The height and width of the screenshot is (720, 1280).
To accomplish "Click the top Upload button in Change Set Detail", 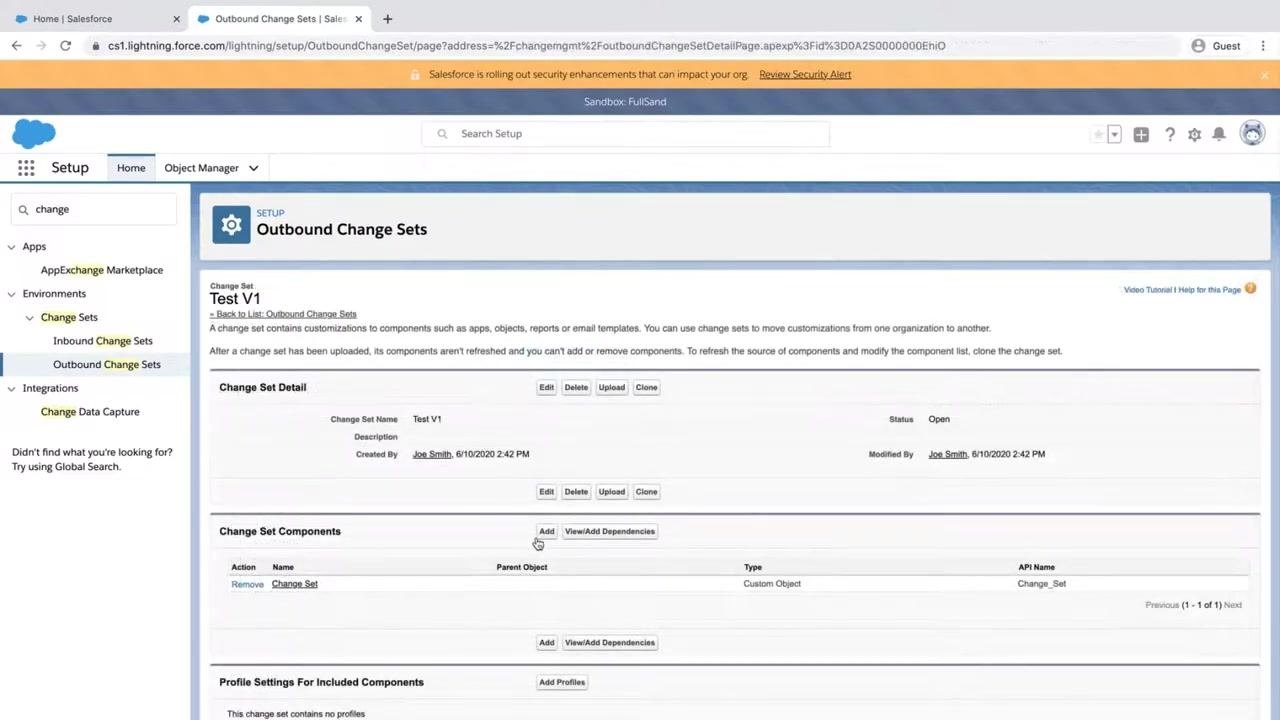I will (x=612, y=388).
